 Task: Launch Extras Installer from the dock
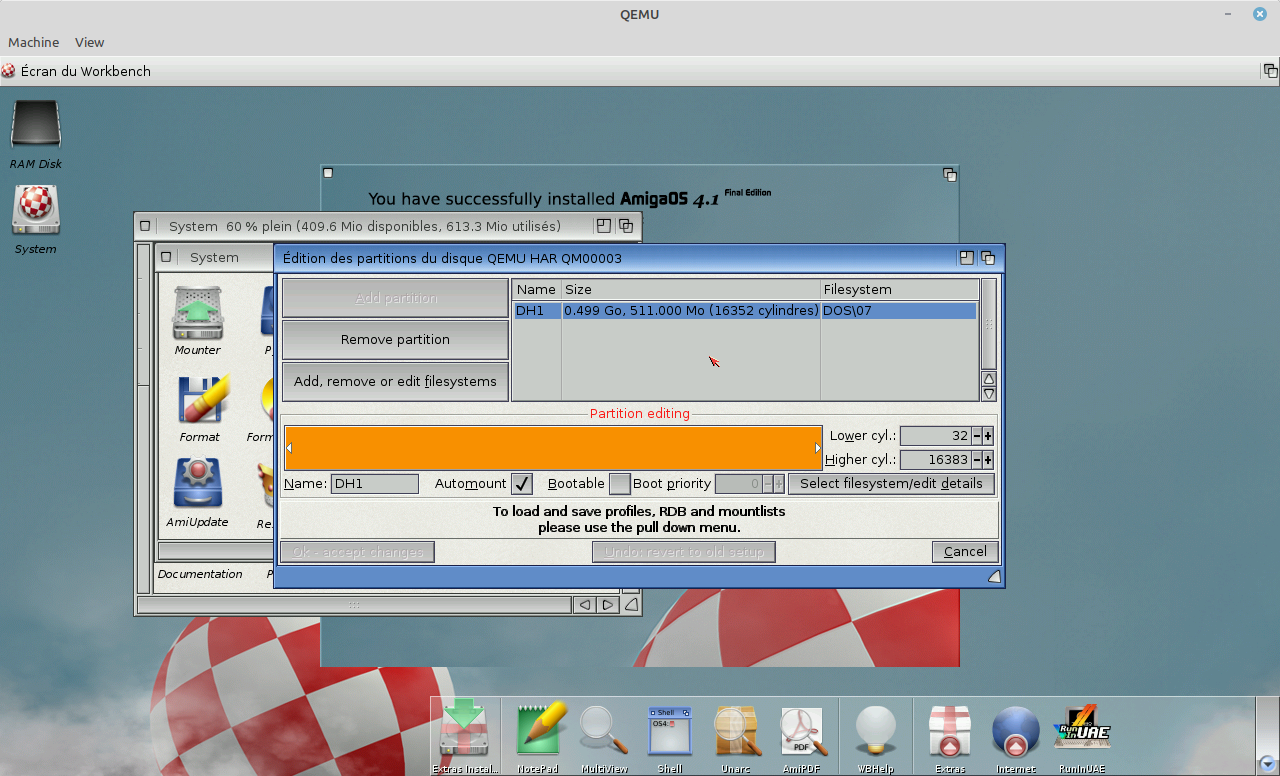465,731
